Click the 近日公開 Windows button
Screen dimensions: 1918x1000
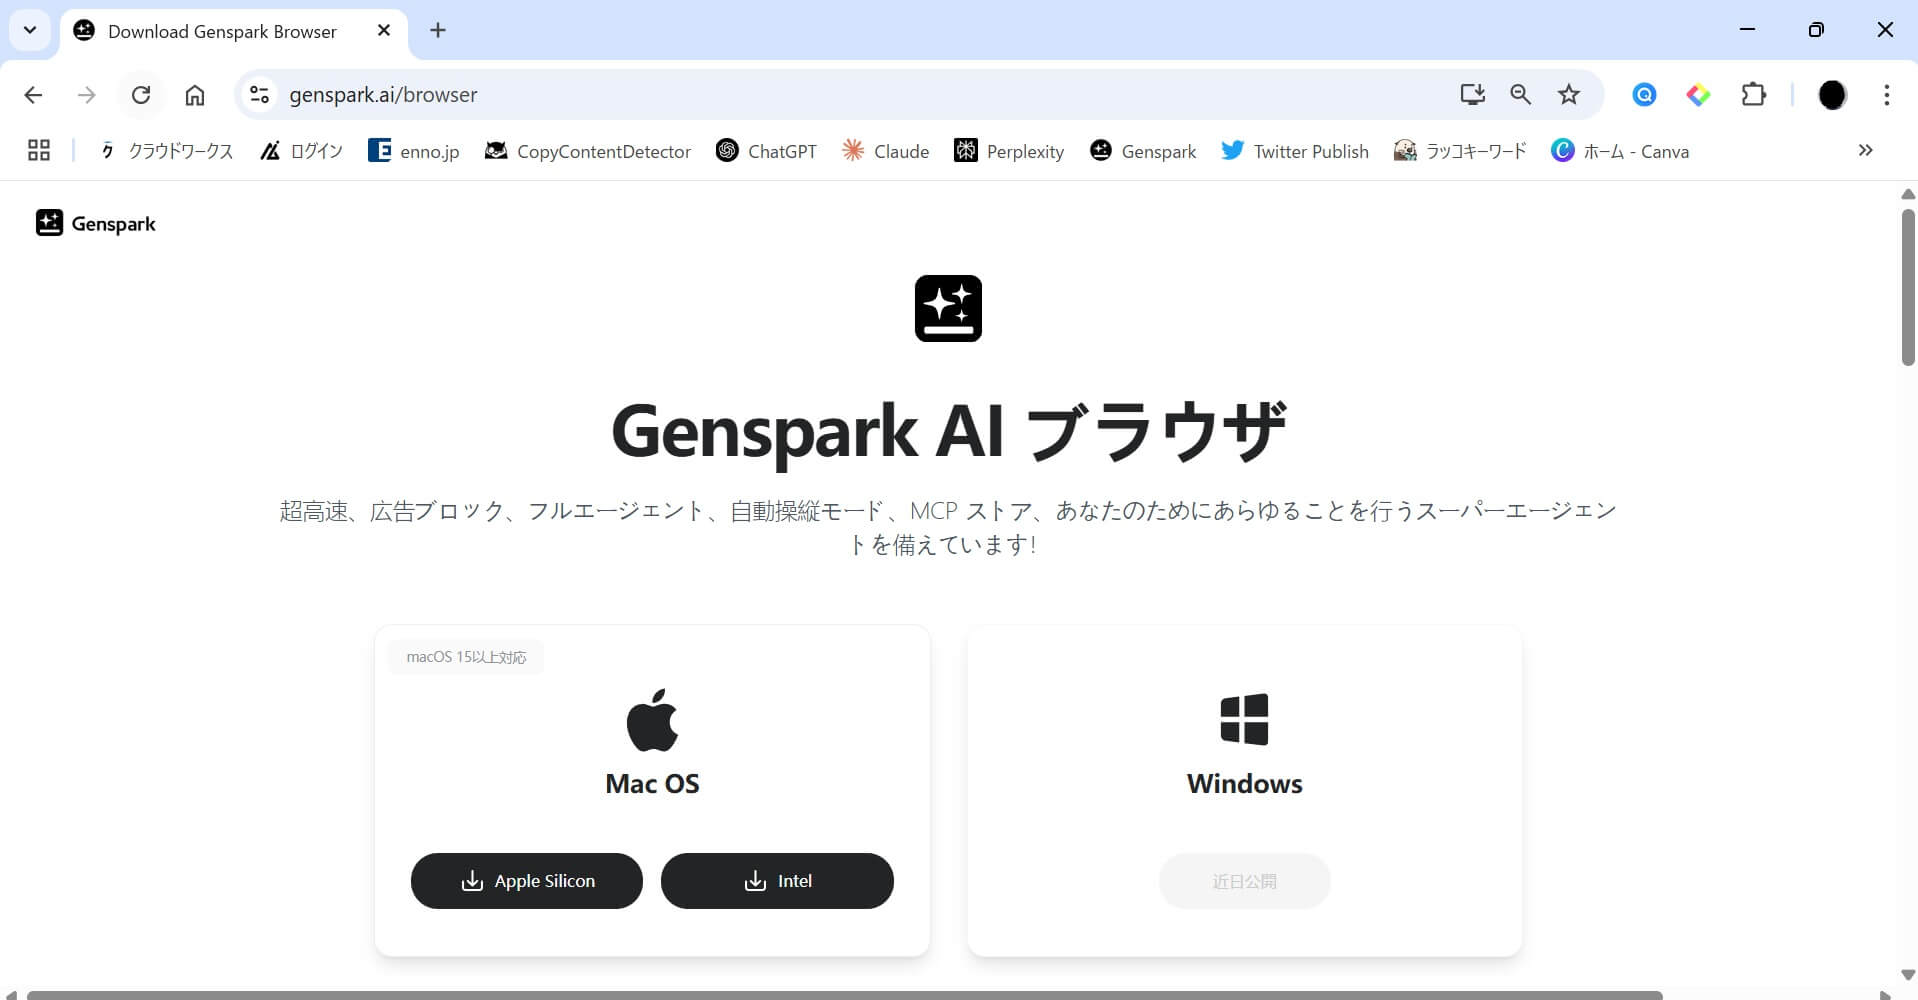pos(1245,881)
